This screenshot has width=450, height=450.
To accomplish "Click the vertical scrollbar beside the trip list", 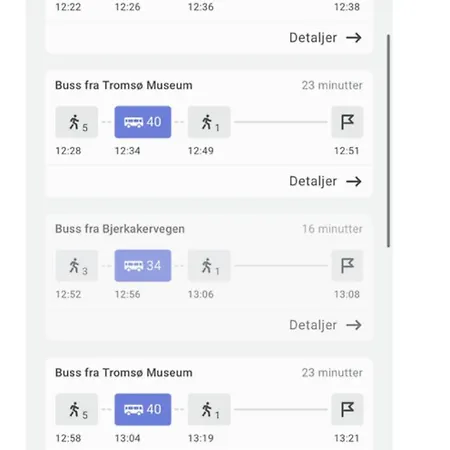I will pos(388,141).
